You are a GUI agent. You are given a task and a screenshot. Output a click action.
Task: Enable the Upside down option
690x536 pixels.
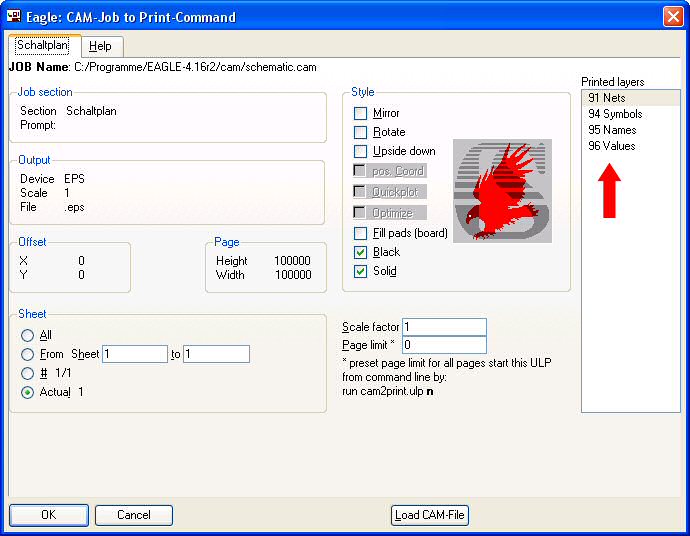coord(361,152)
